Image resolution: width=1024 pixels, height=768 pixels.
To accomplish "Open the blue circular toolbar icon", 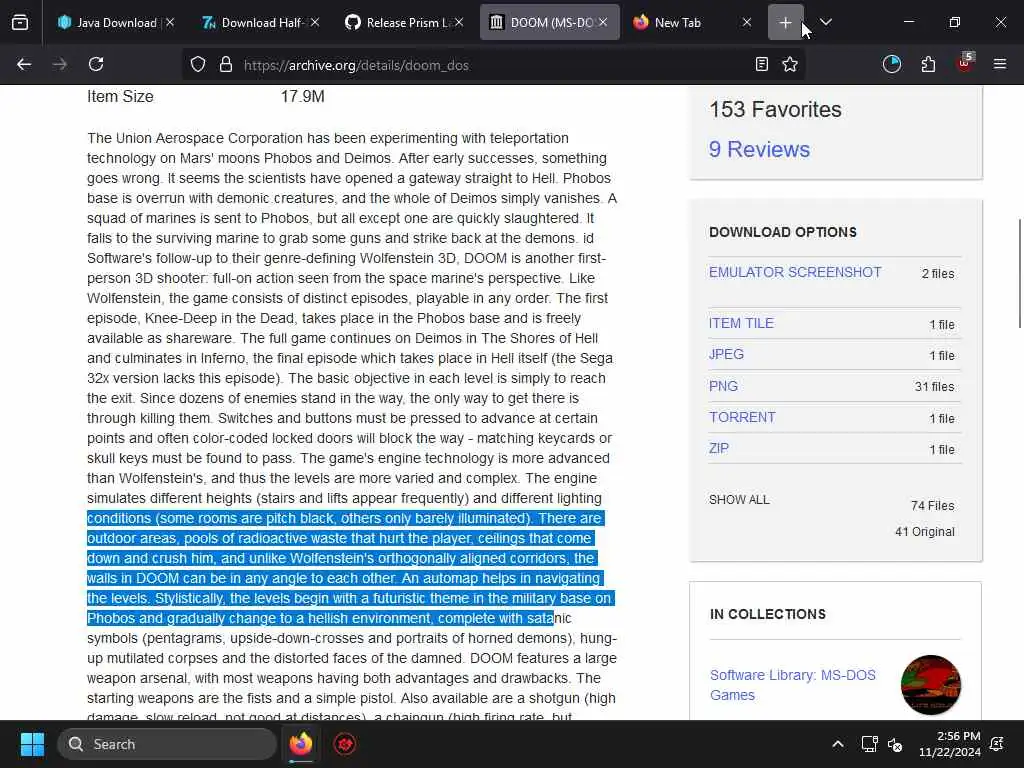I will pos(892,65).
